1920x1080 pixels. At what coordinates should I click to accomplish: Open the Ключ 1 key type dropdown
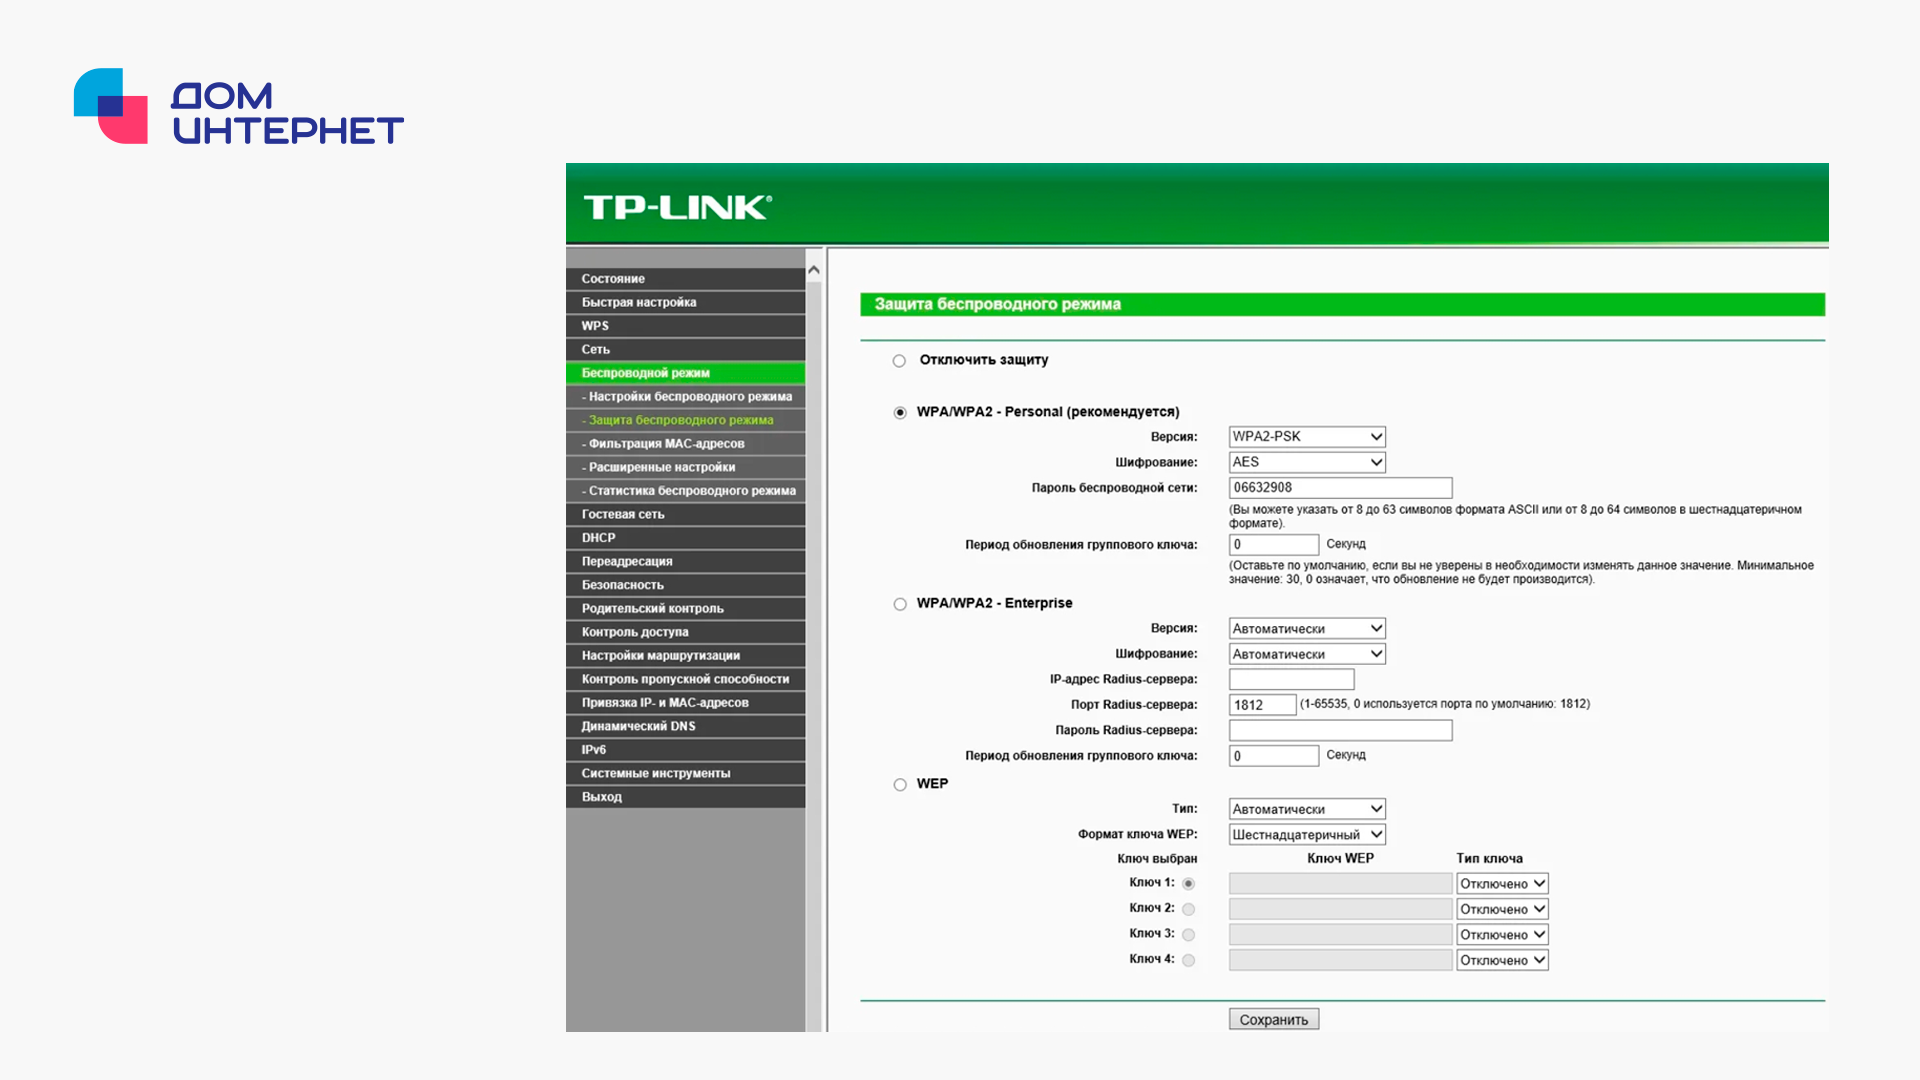point(1502,884)
